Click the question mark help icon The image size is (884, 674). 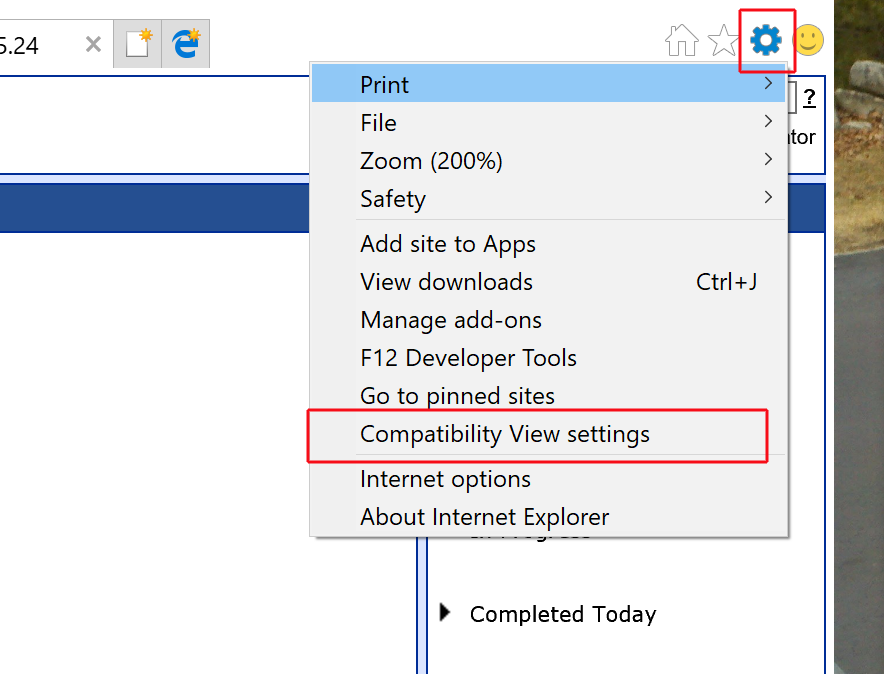coord(809,98)
